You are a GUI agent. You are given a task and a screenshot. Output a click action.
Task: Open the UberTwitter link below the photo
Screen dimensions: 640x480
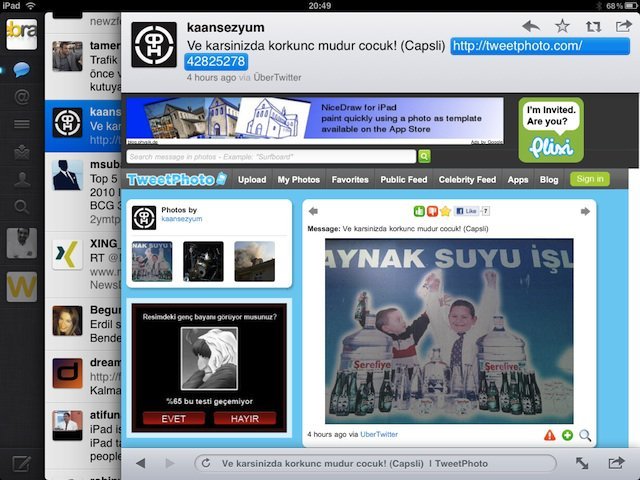point(379,434)
